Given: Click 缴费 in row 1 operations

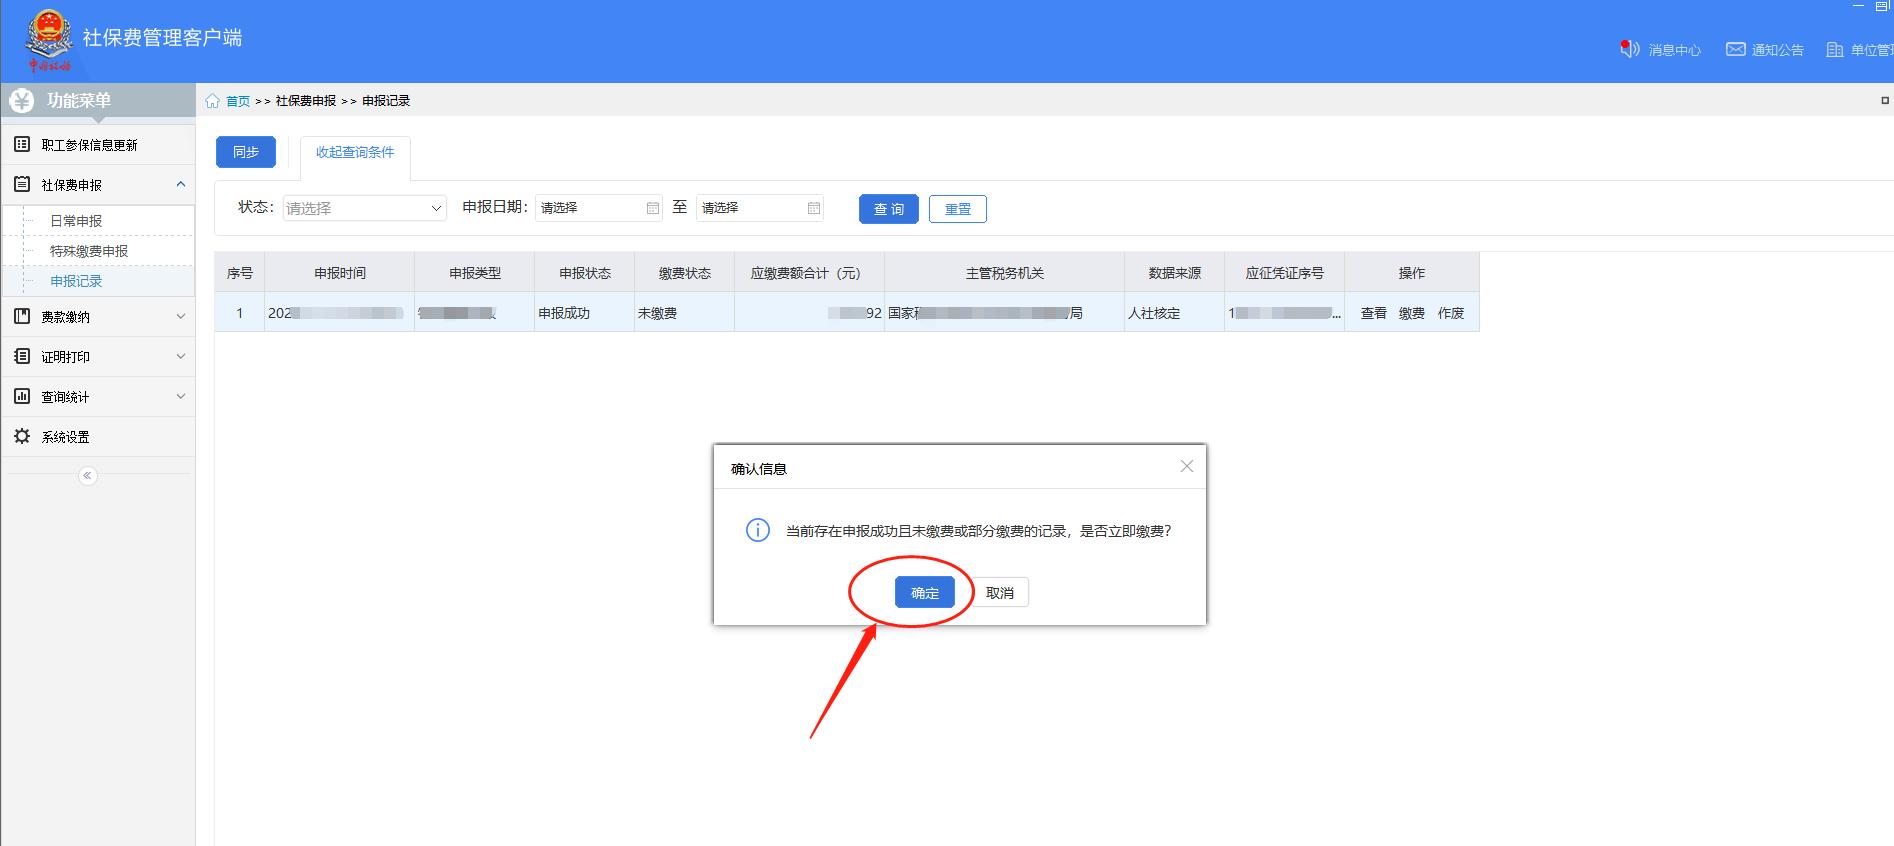Looking at the screenshot, I should coord(1412,313).
